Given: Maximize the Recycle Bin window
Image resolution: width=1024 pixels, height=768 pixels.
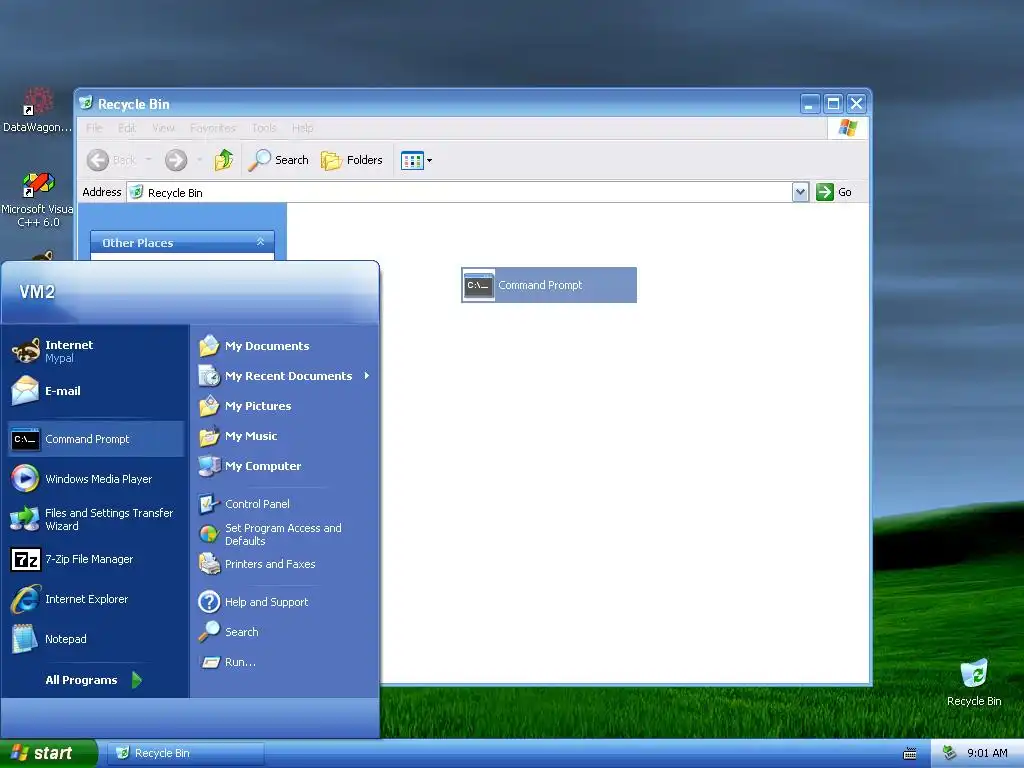Looking at the screenshot, I should point(833,103).
